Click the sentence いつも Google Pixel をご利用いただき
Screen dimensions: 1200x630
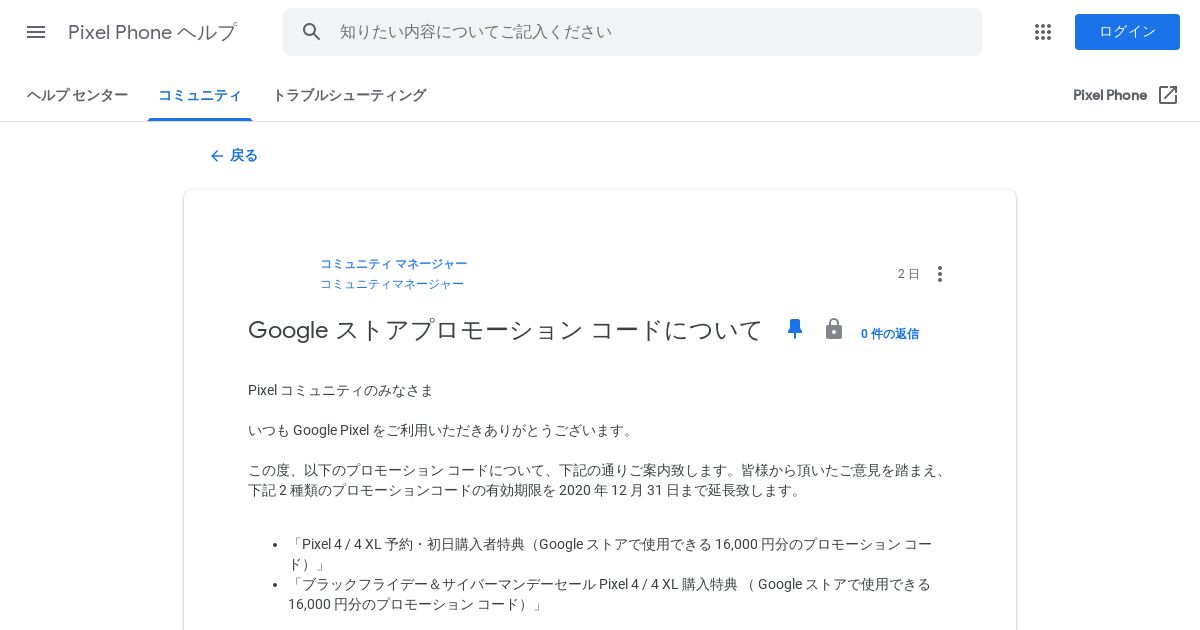(x=443, y=430)
